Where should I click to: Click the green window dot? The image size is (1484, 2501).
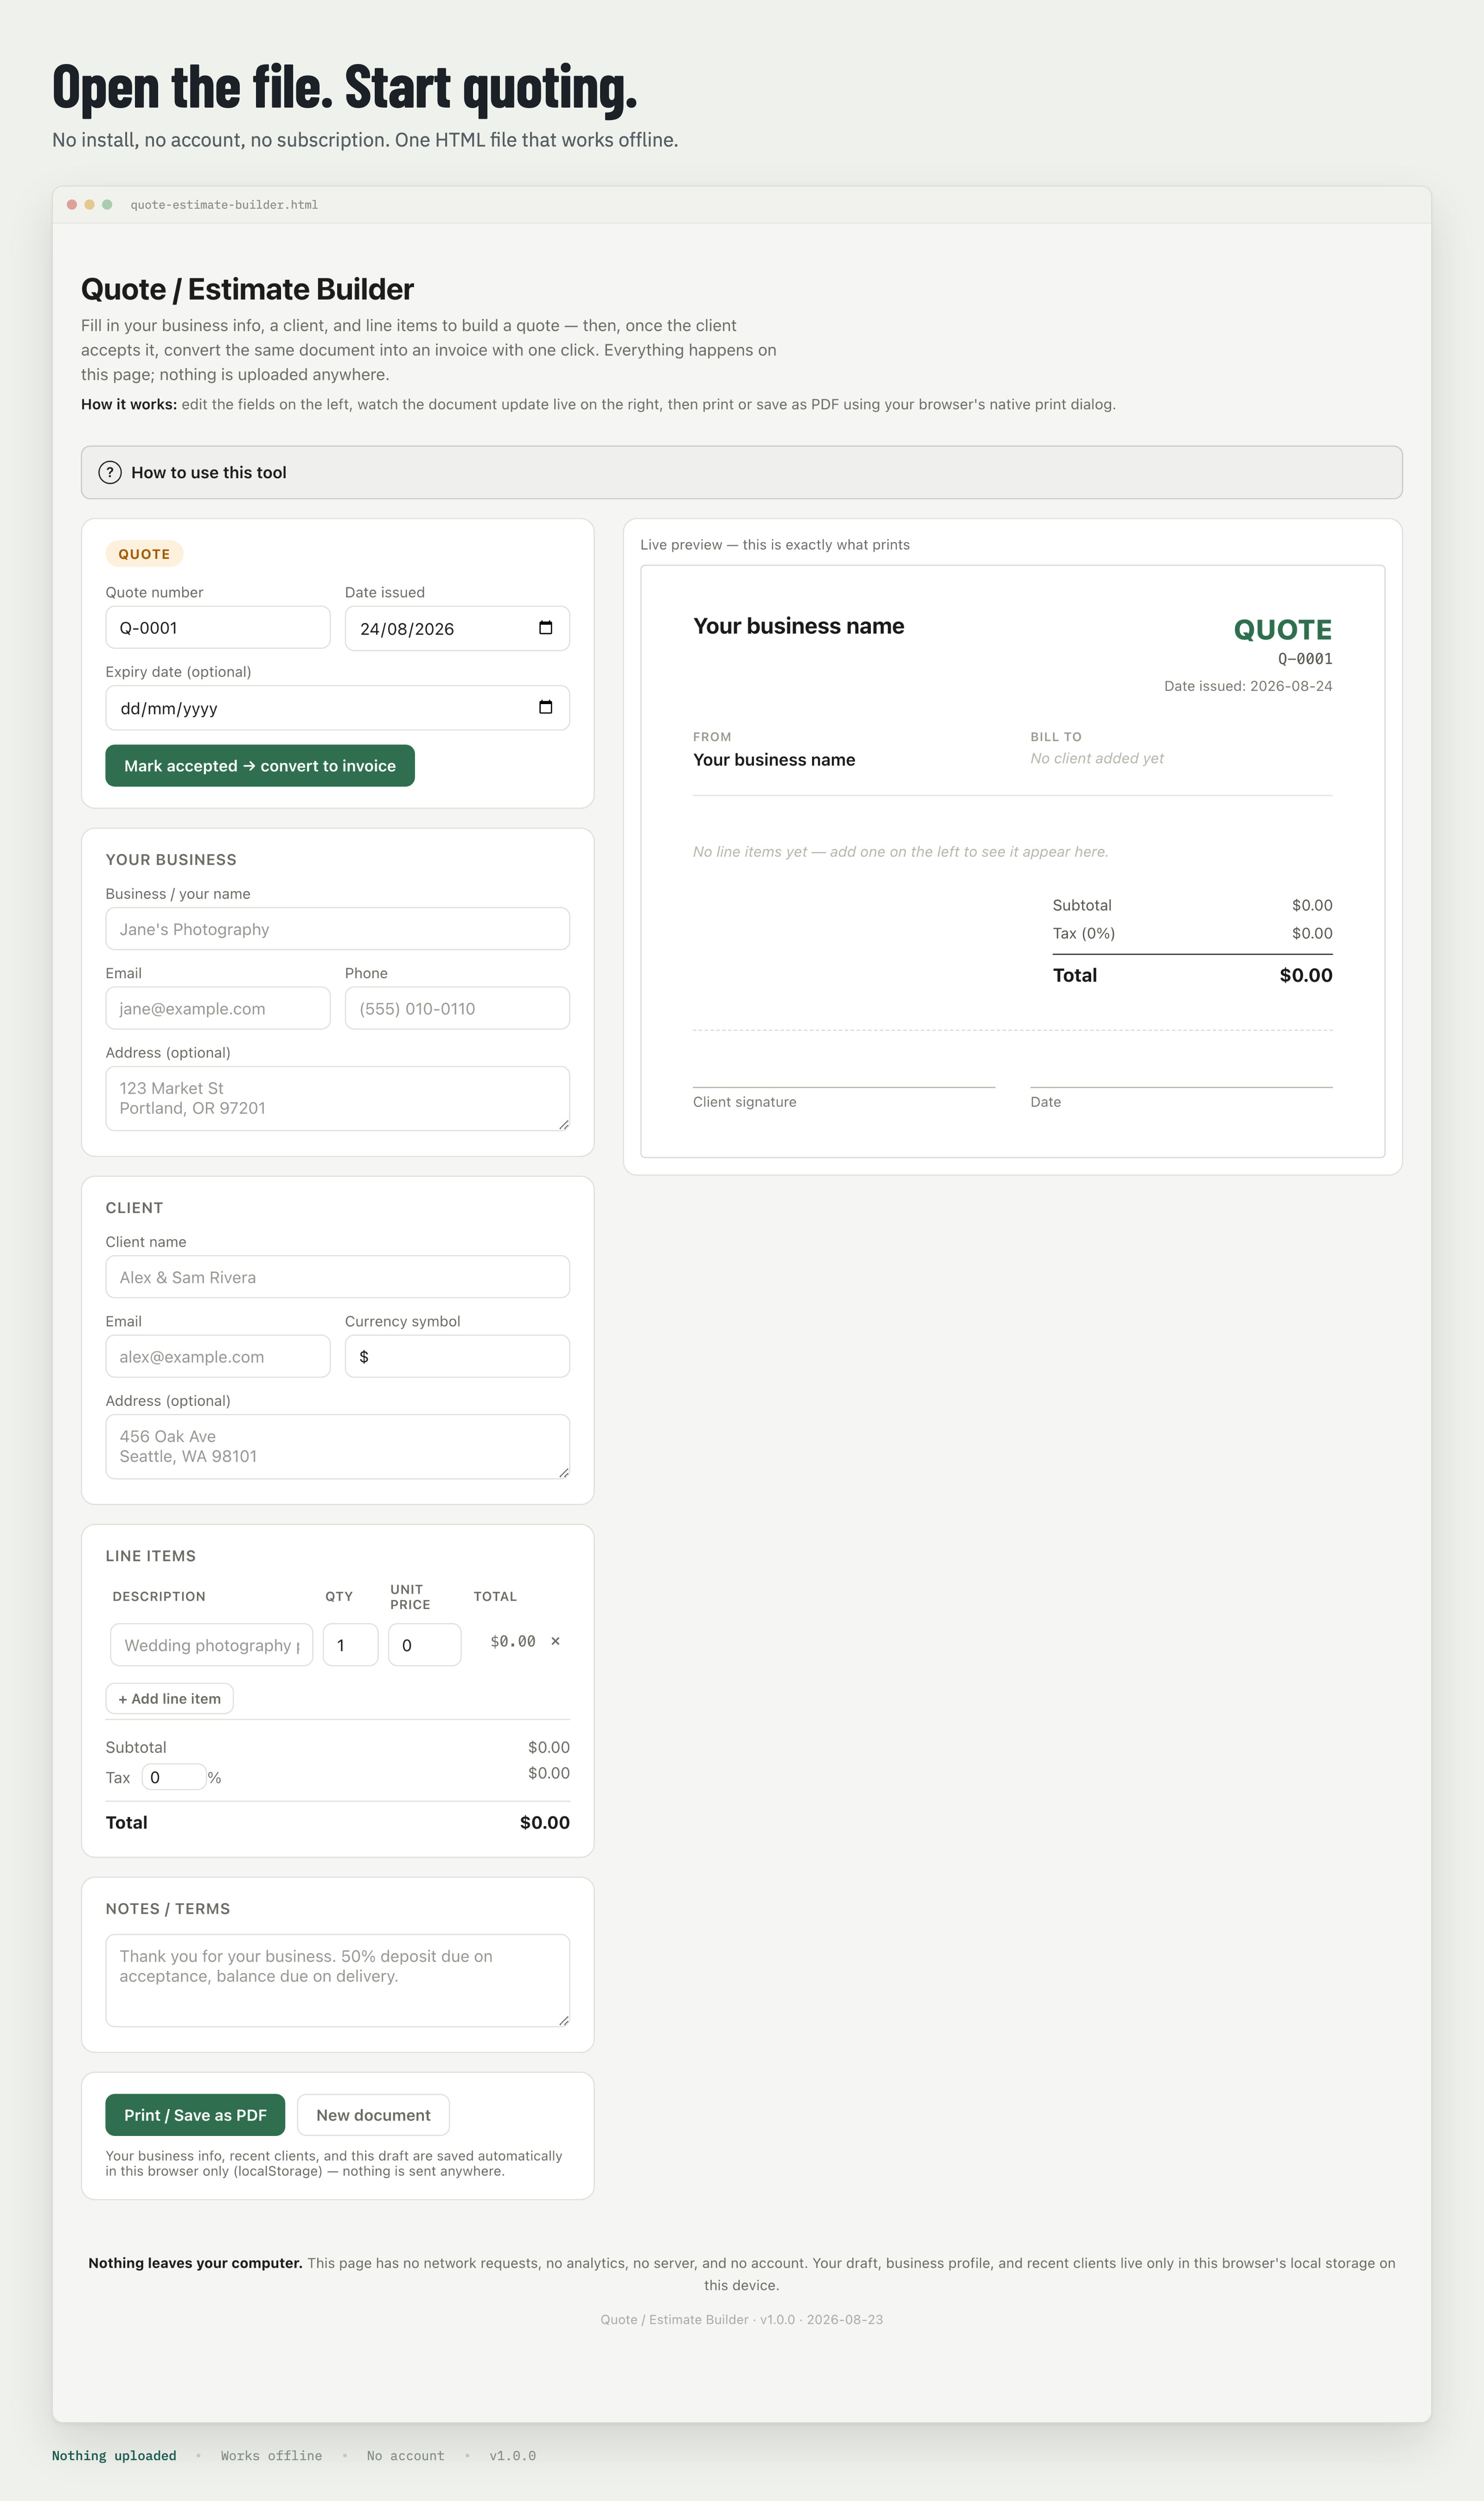pyautogui.click(x=107, y=205)
